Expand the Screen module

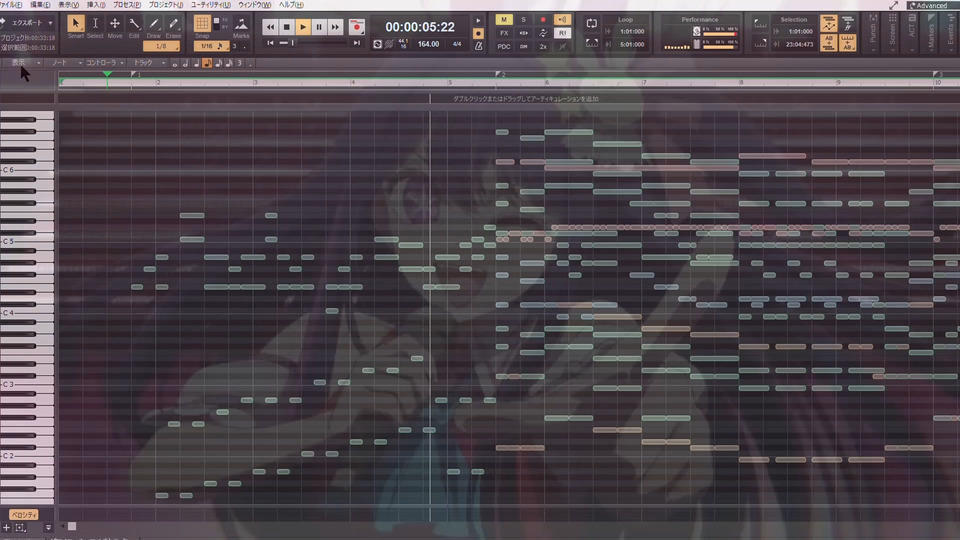click(893, 33)
